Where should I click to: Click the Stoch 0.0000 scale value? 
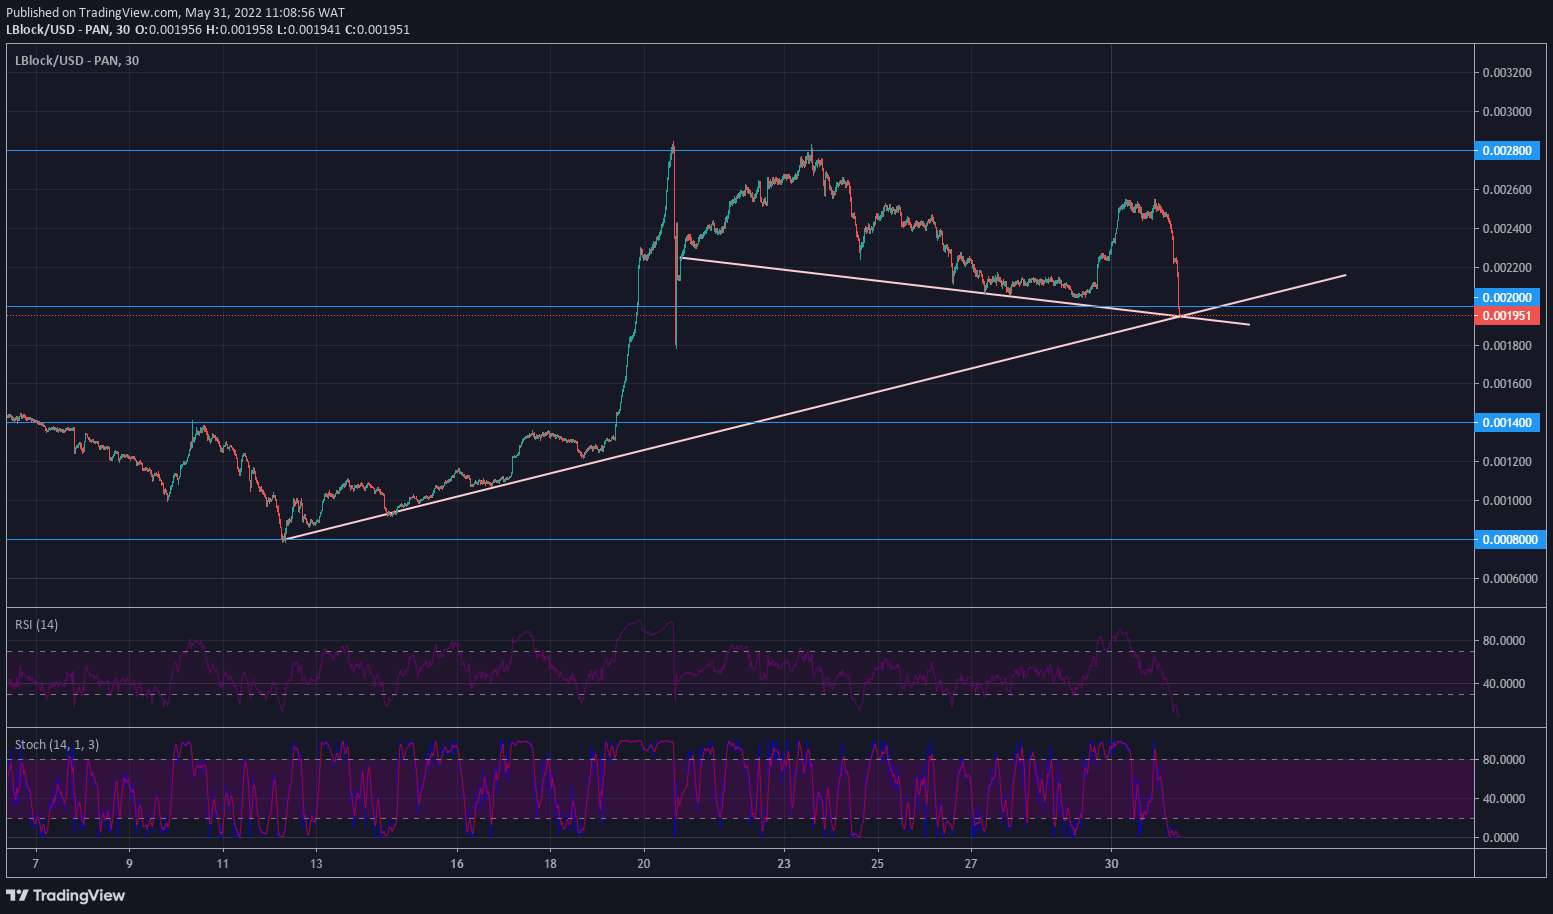1502,838
